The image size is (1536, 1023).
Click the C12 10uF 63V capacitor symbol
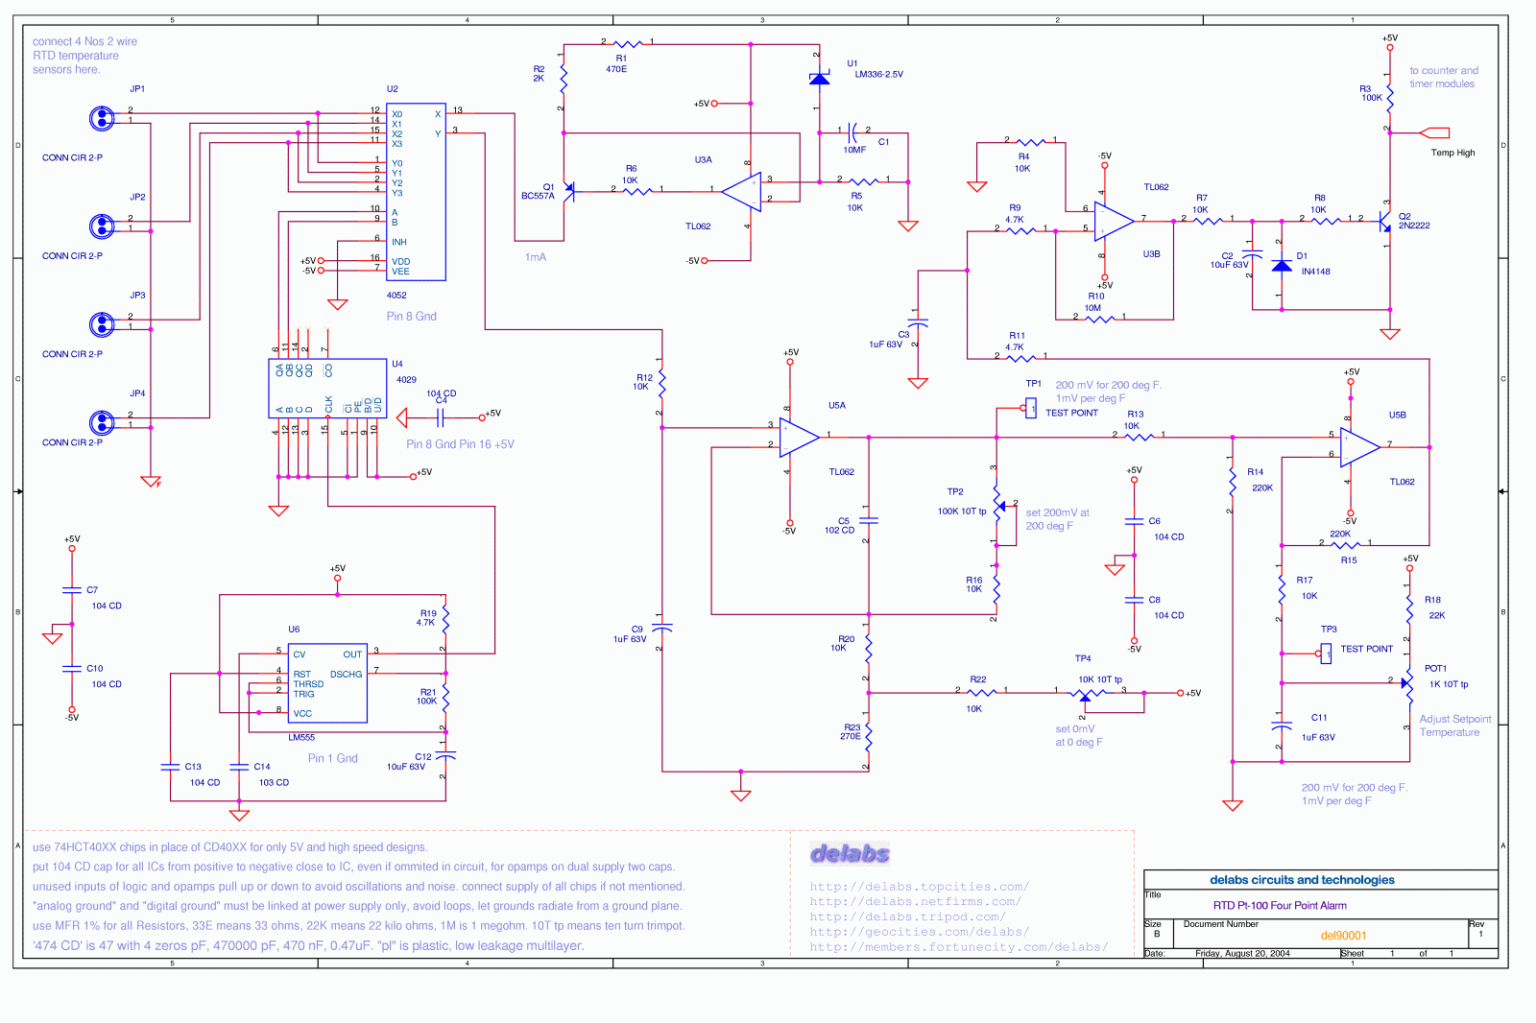point(446,754)
